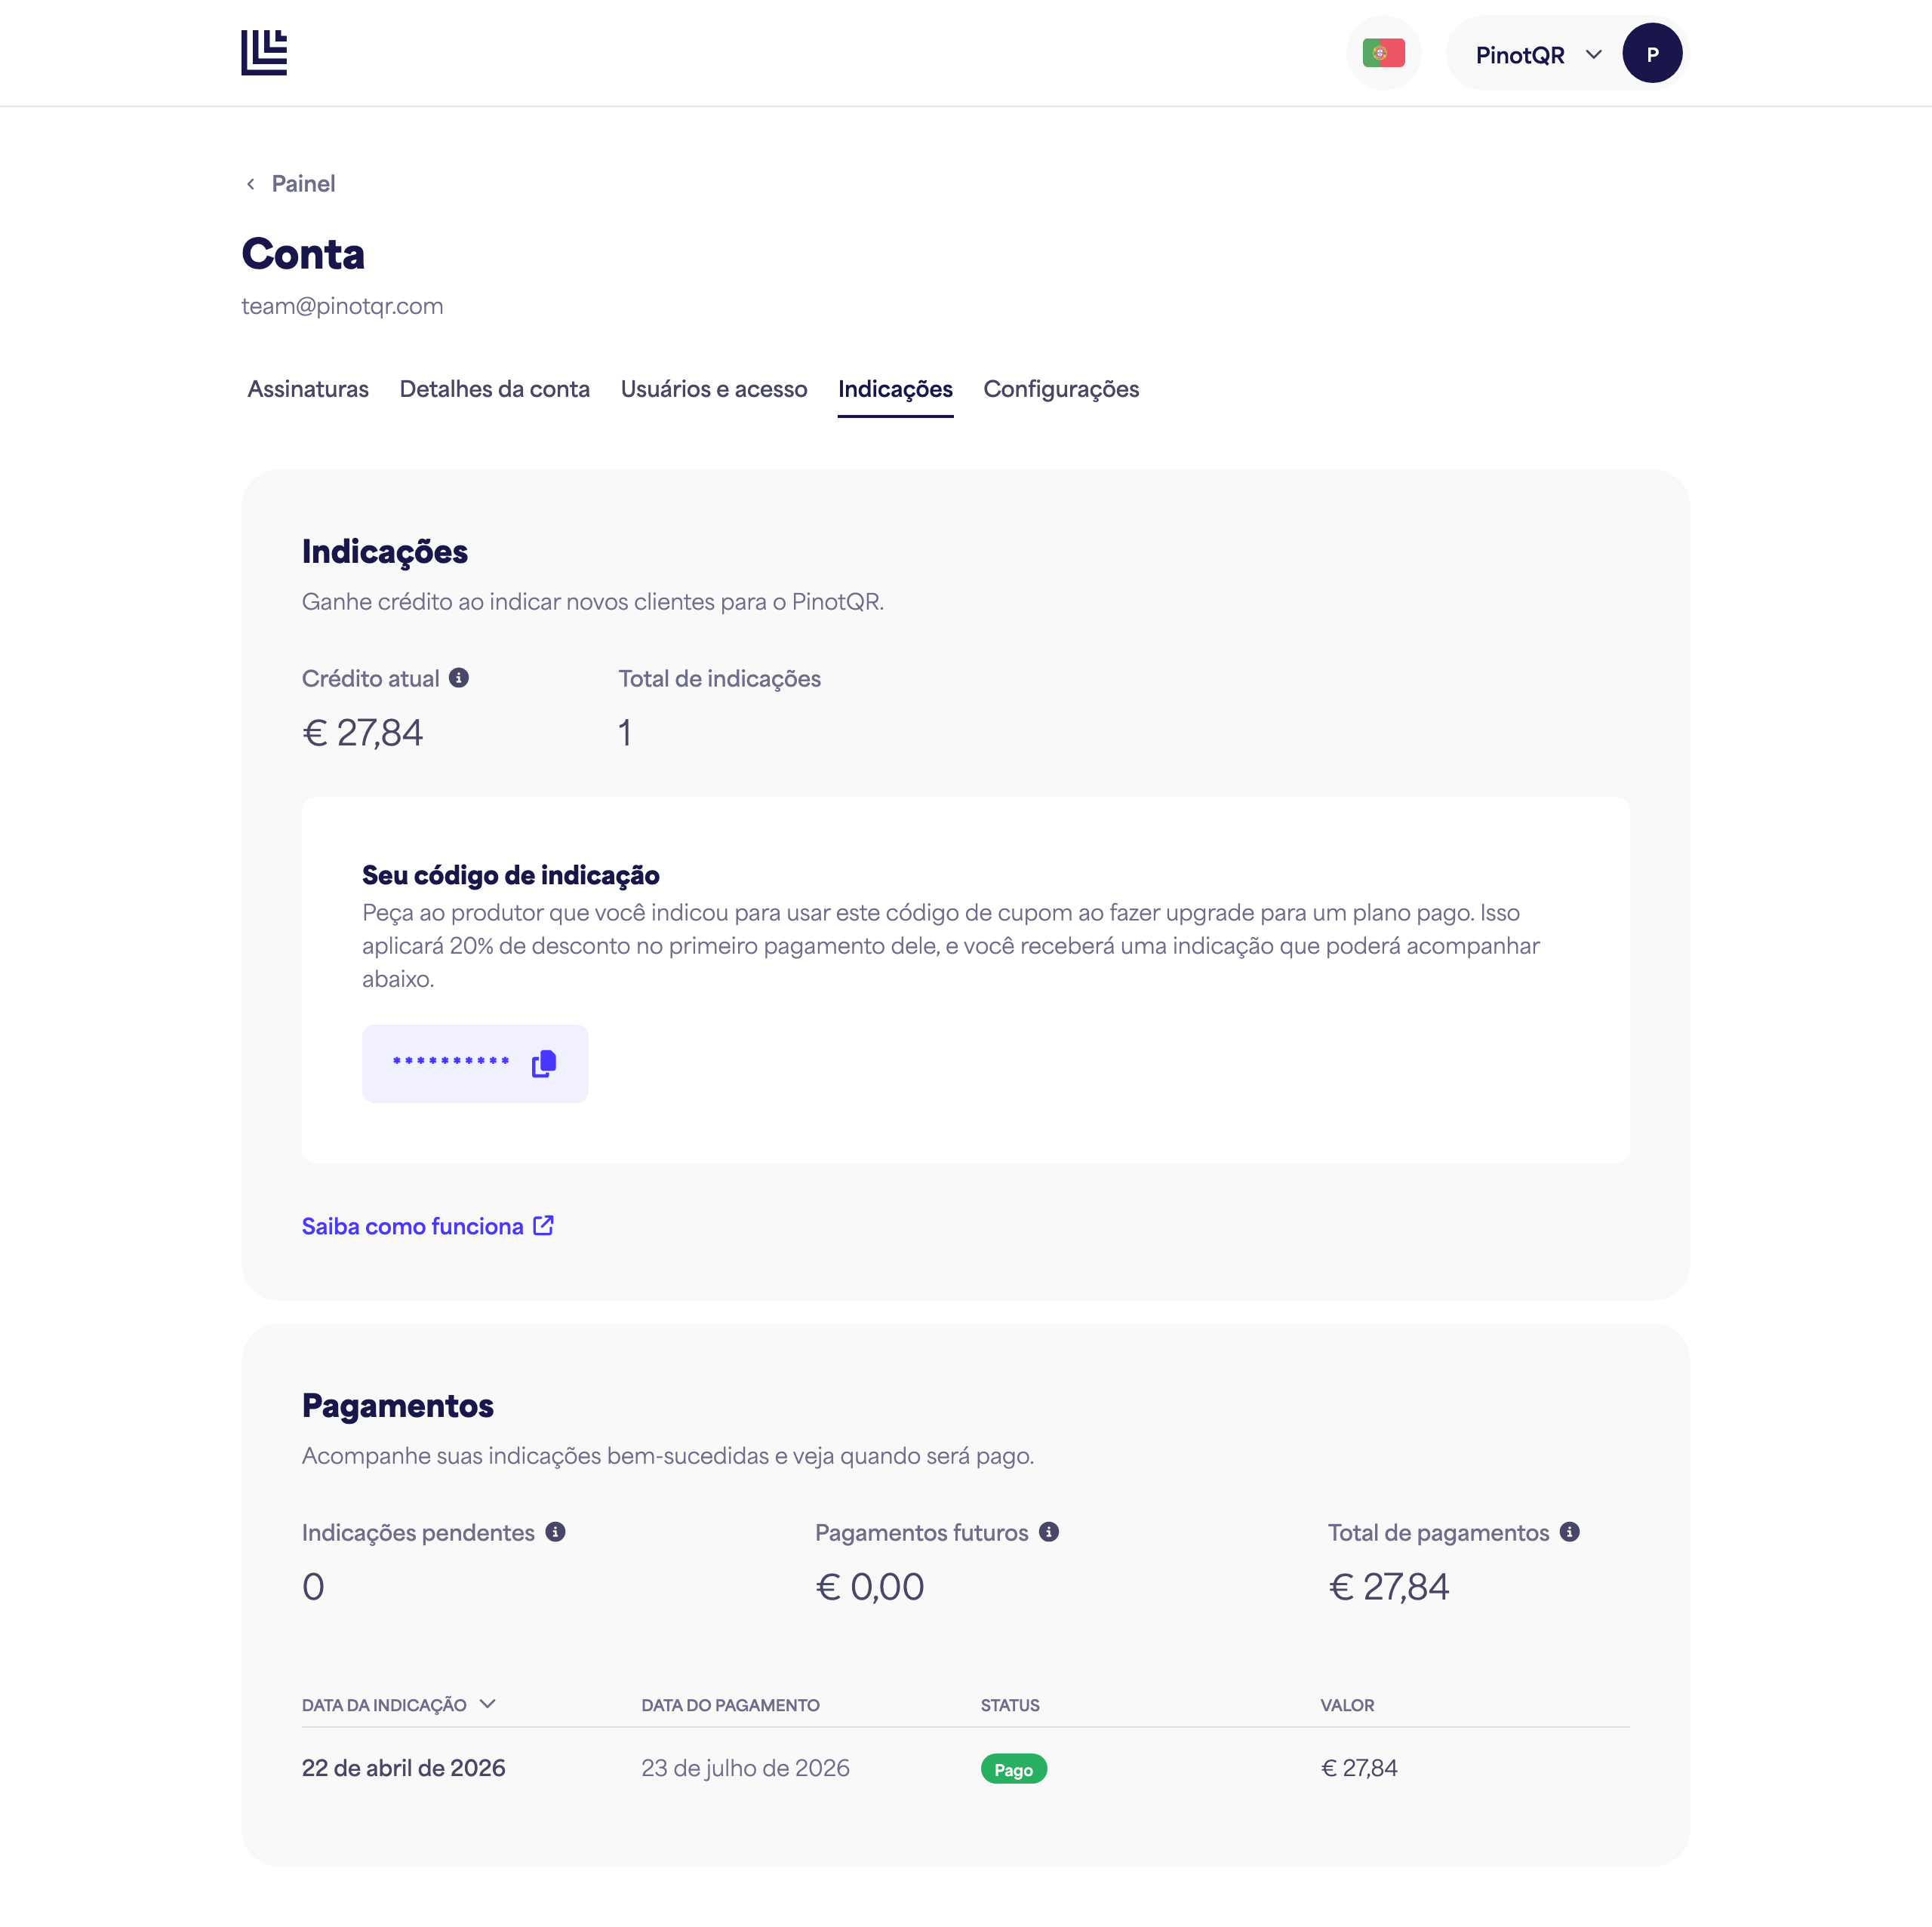This screenshot has height=1927, width=1932.
Task: Open the Detalhes da conta tab
Action: click(495, 389)
